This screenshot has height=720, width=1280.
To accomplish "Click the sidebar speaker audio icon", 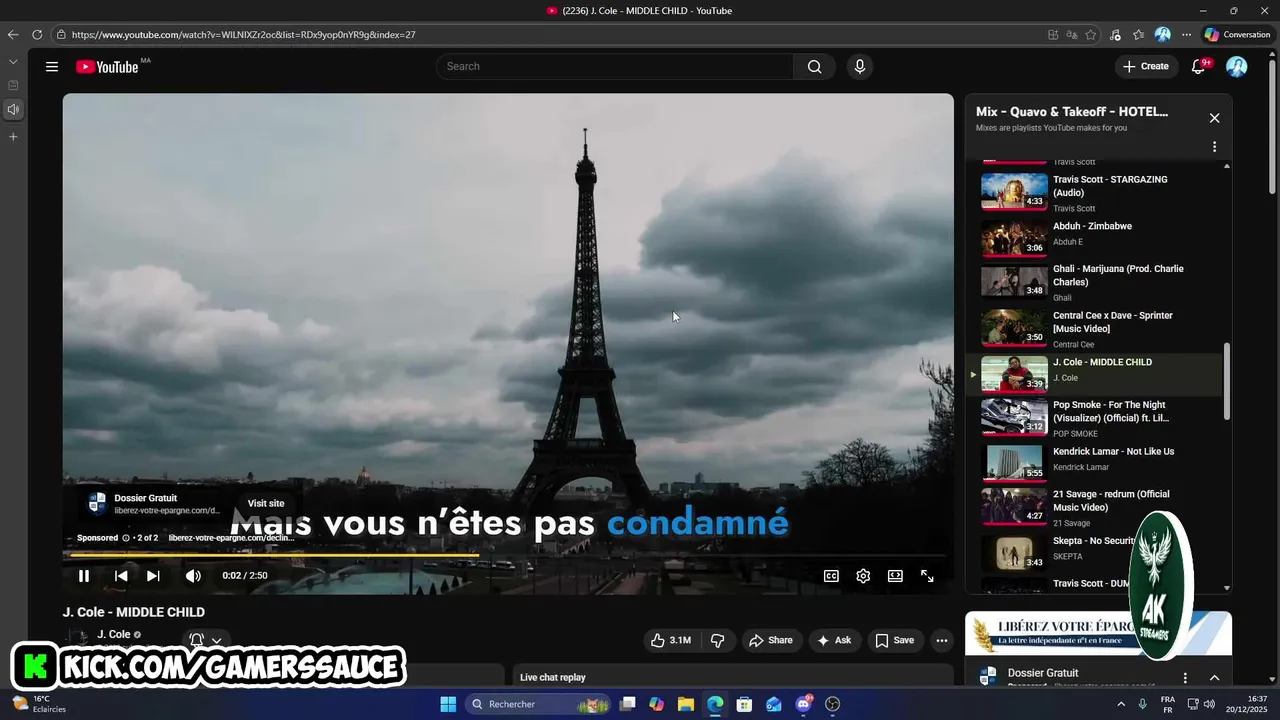I will 13,109.
